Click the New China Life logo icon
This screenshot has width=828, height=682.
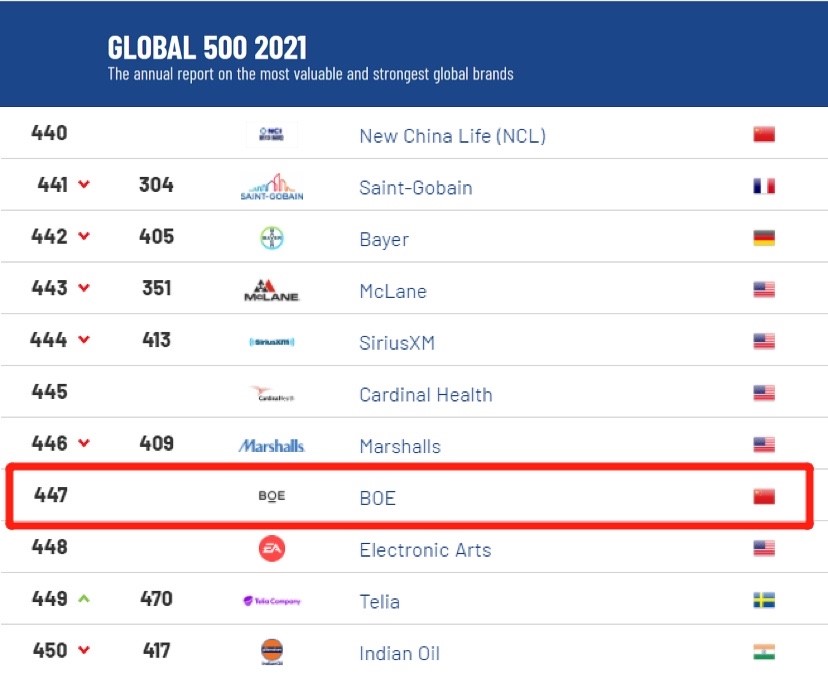tap(271, 135)
